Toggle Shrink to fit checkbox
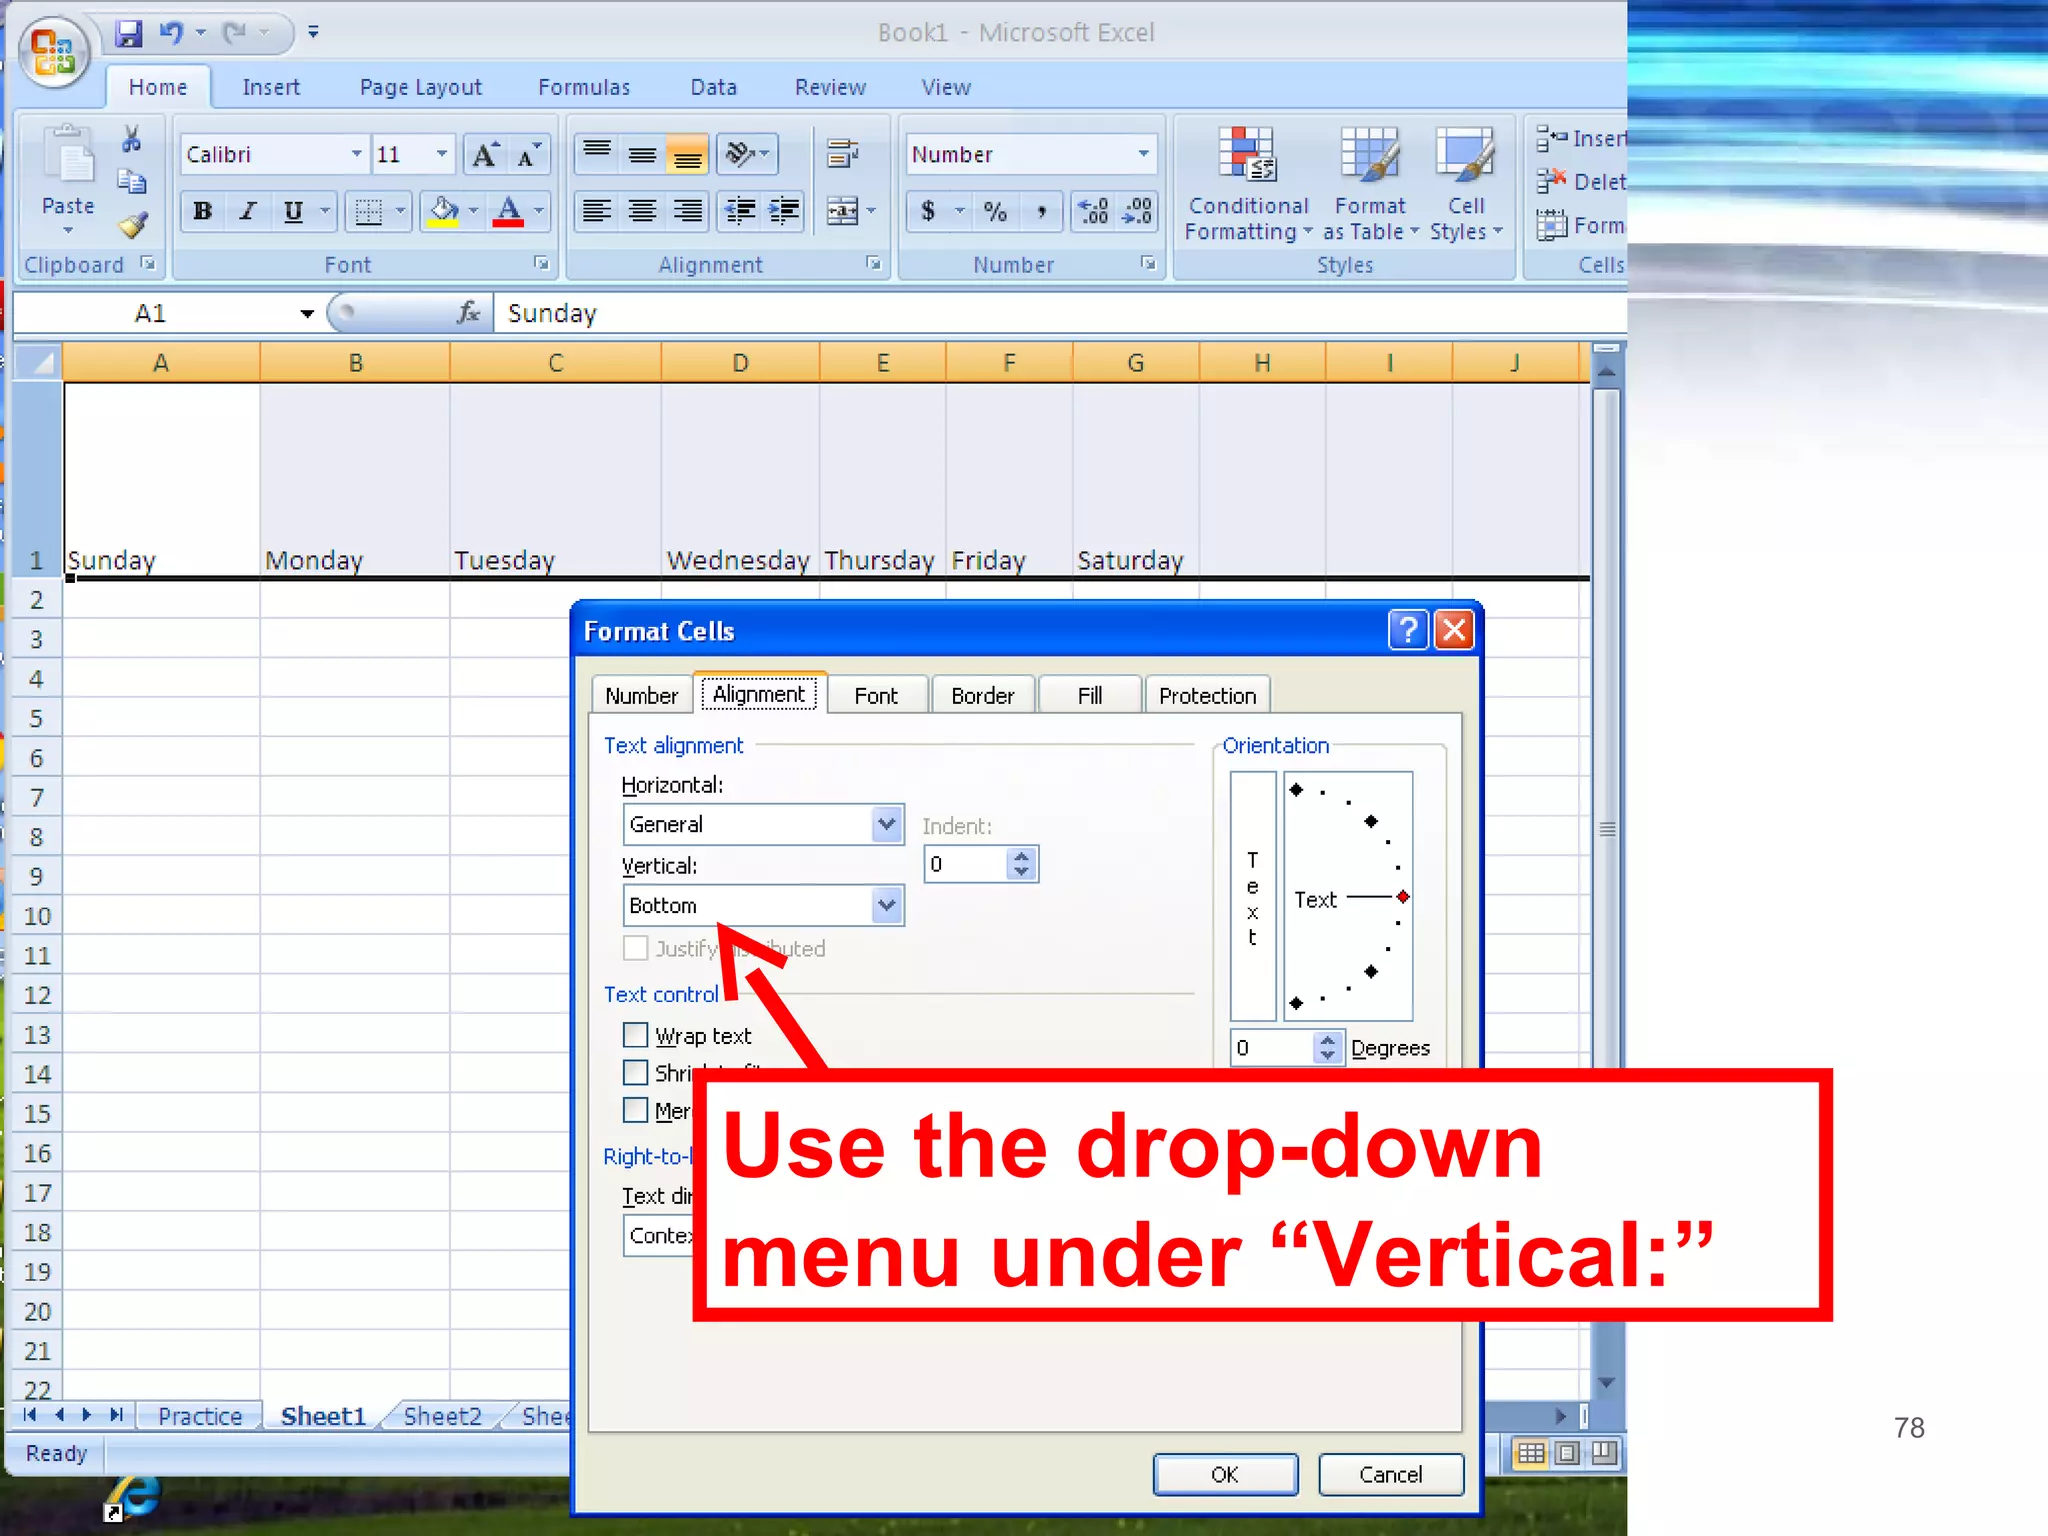Screen dimensions: 2048x1536 point(635,1072)
